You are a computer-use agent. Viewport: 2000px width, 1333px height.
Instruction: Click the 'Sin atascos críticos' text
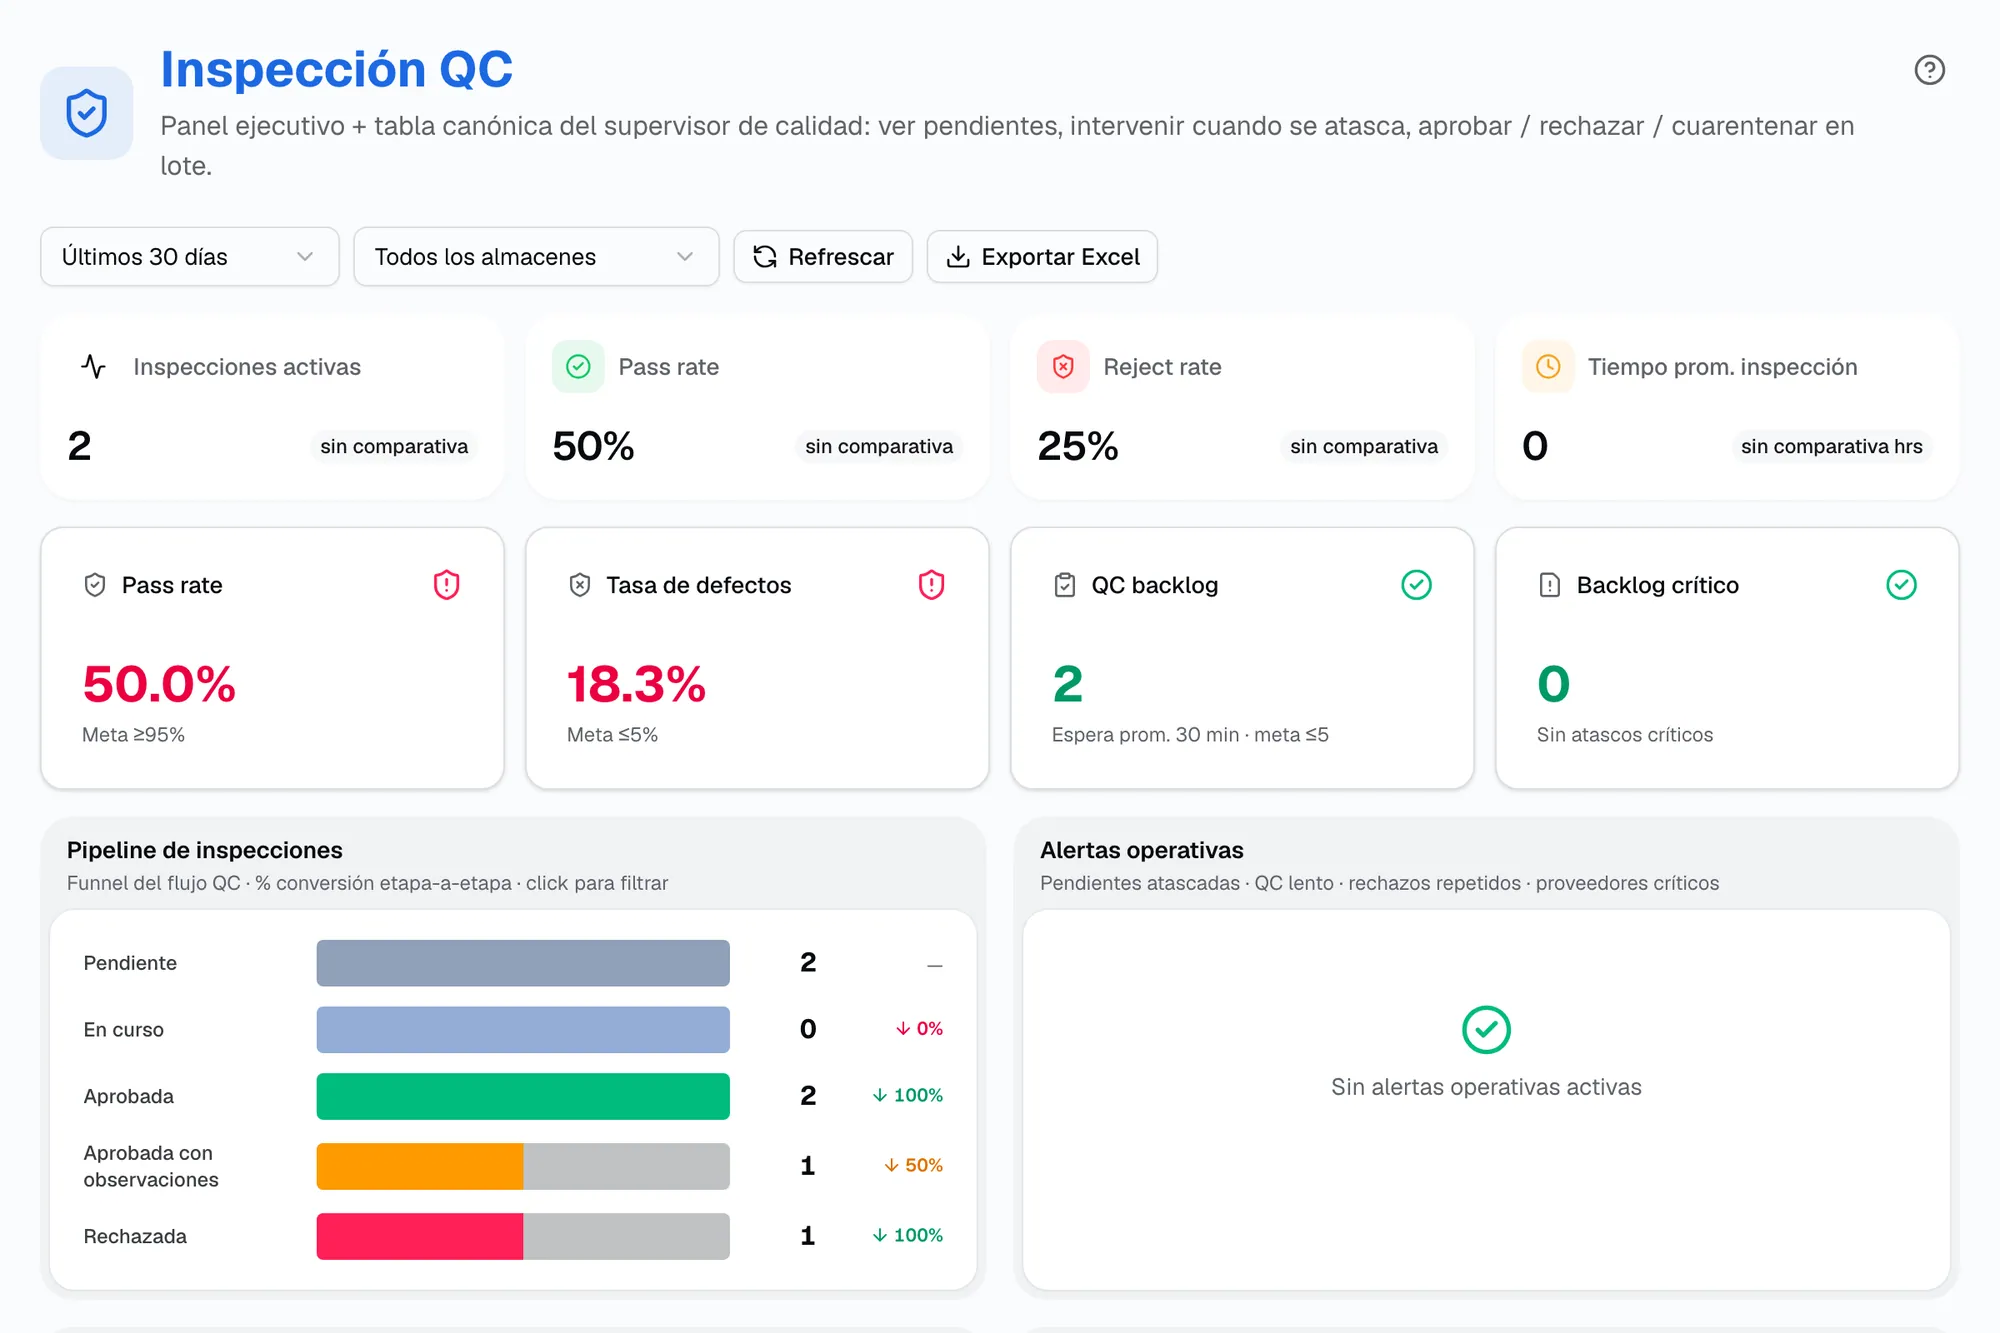(1625, 735)
